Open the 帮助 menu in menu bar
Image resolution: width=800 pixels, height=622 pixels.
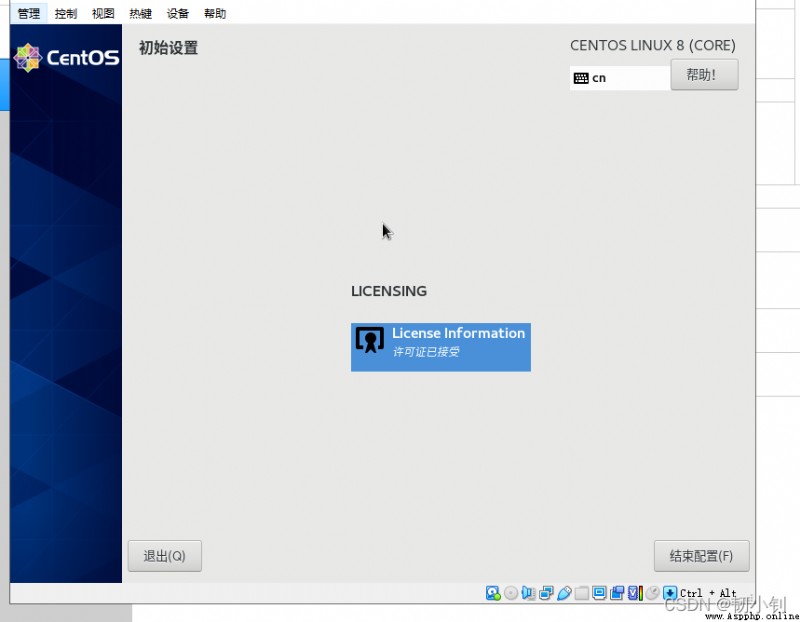[x=215, y=13]
